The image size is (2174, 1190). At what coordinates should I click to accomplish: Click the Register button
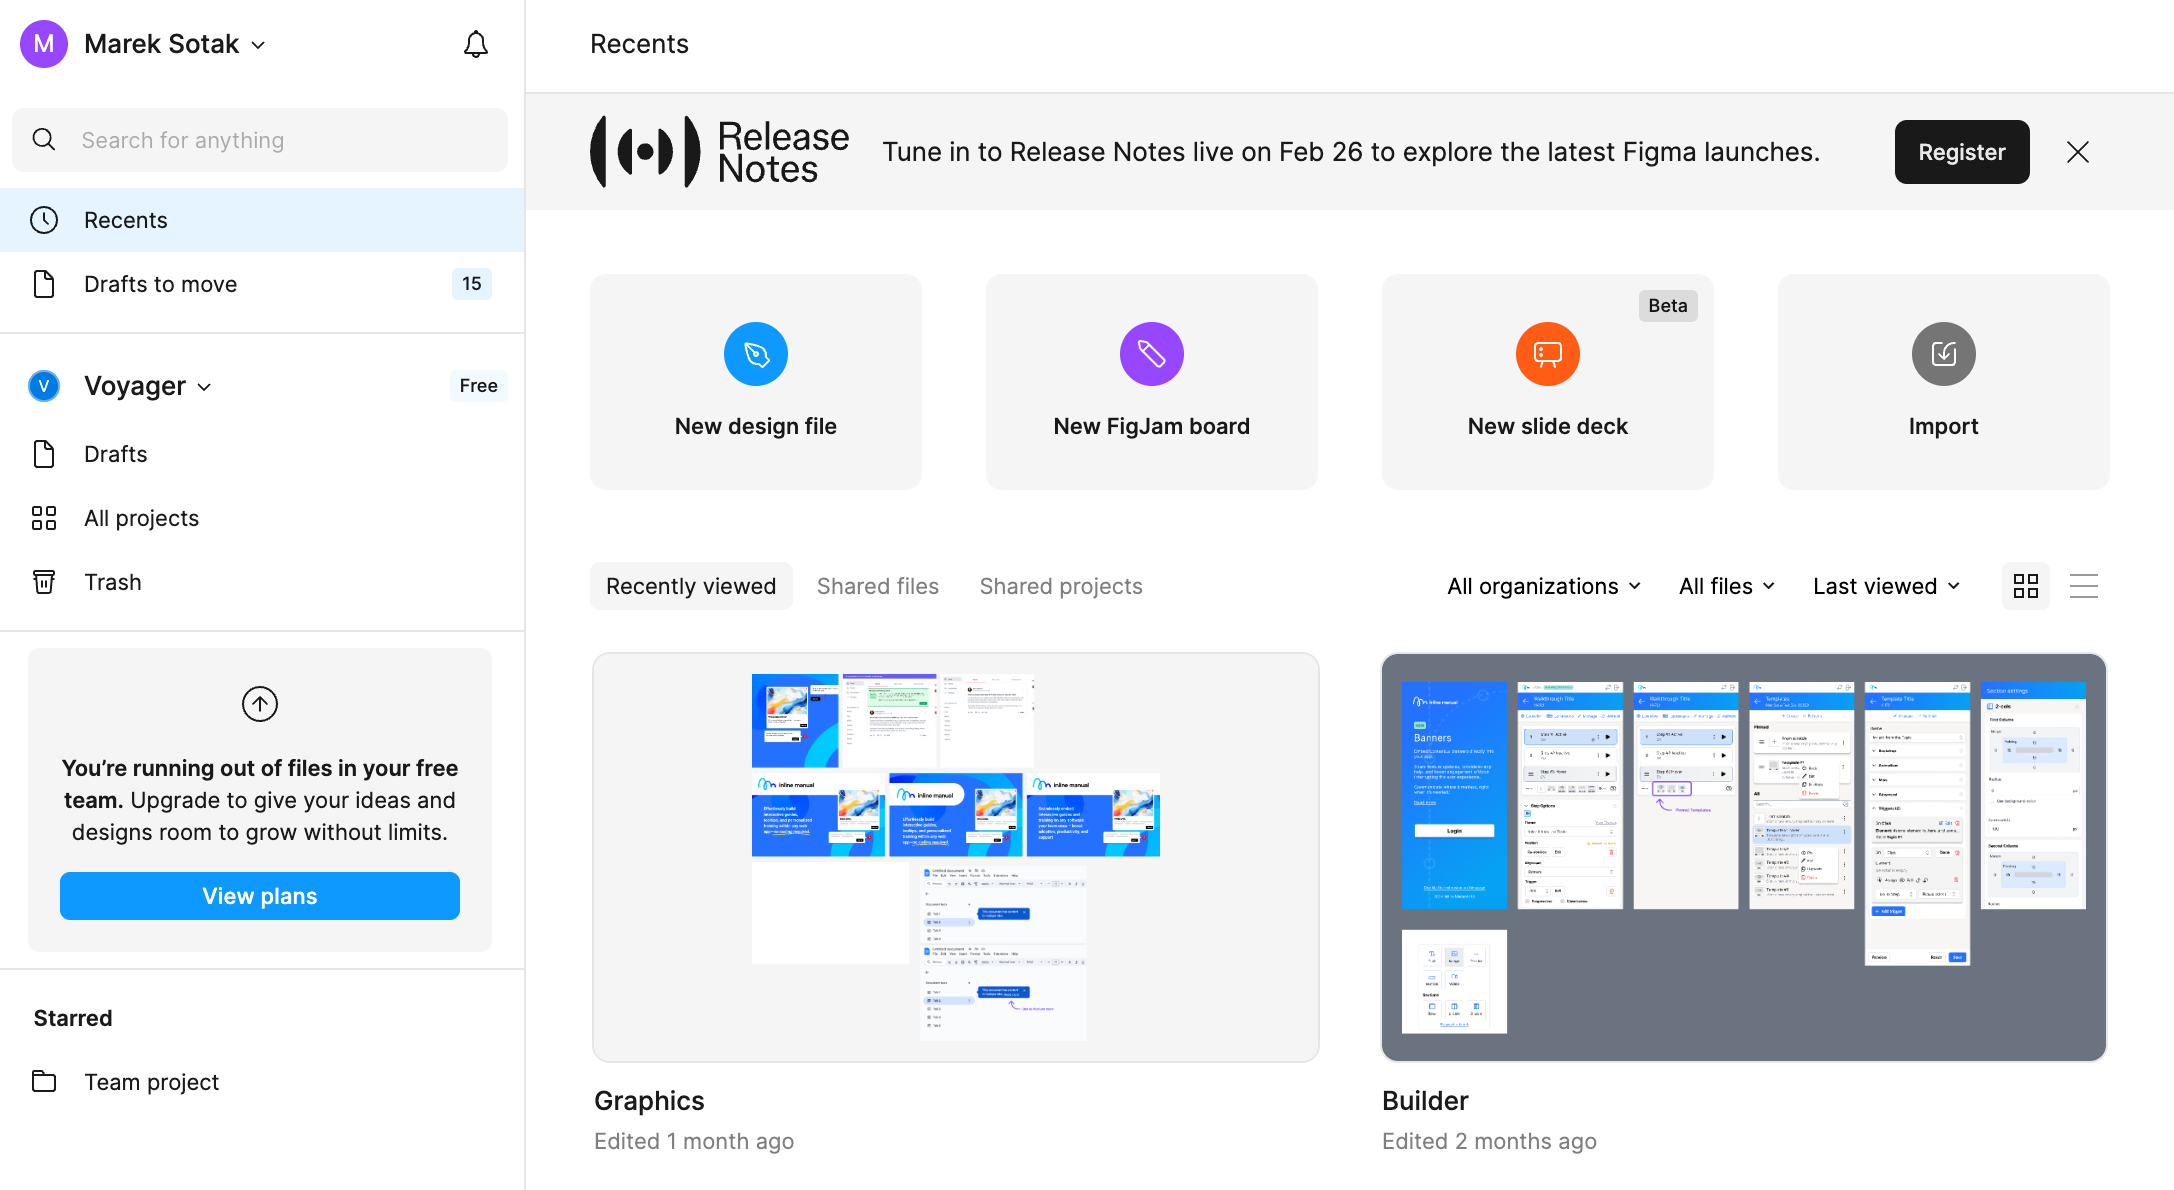pos(1961,152)
